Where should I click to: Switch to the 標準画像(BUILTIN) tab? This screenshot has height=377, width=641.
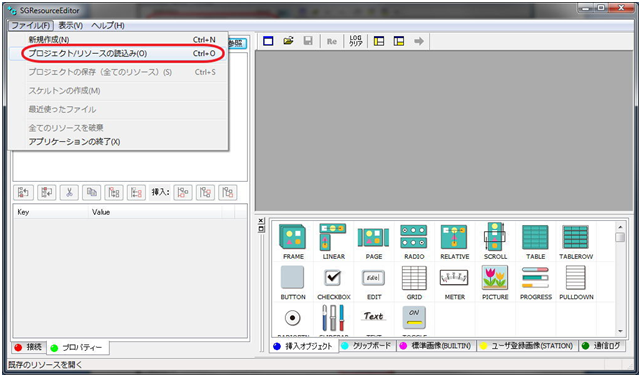tap(436, 346)
